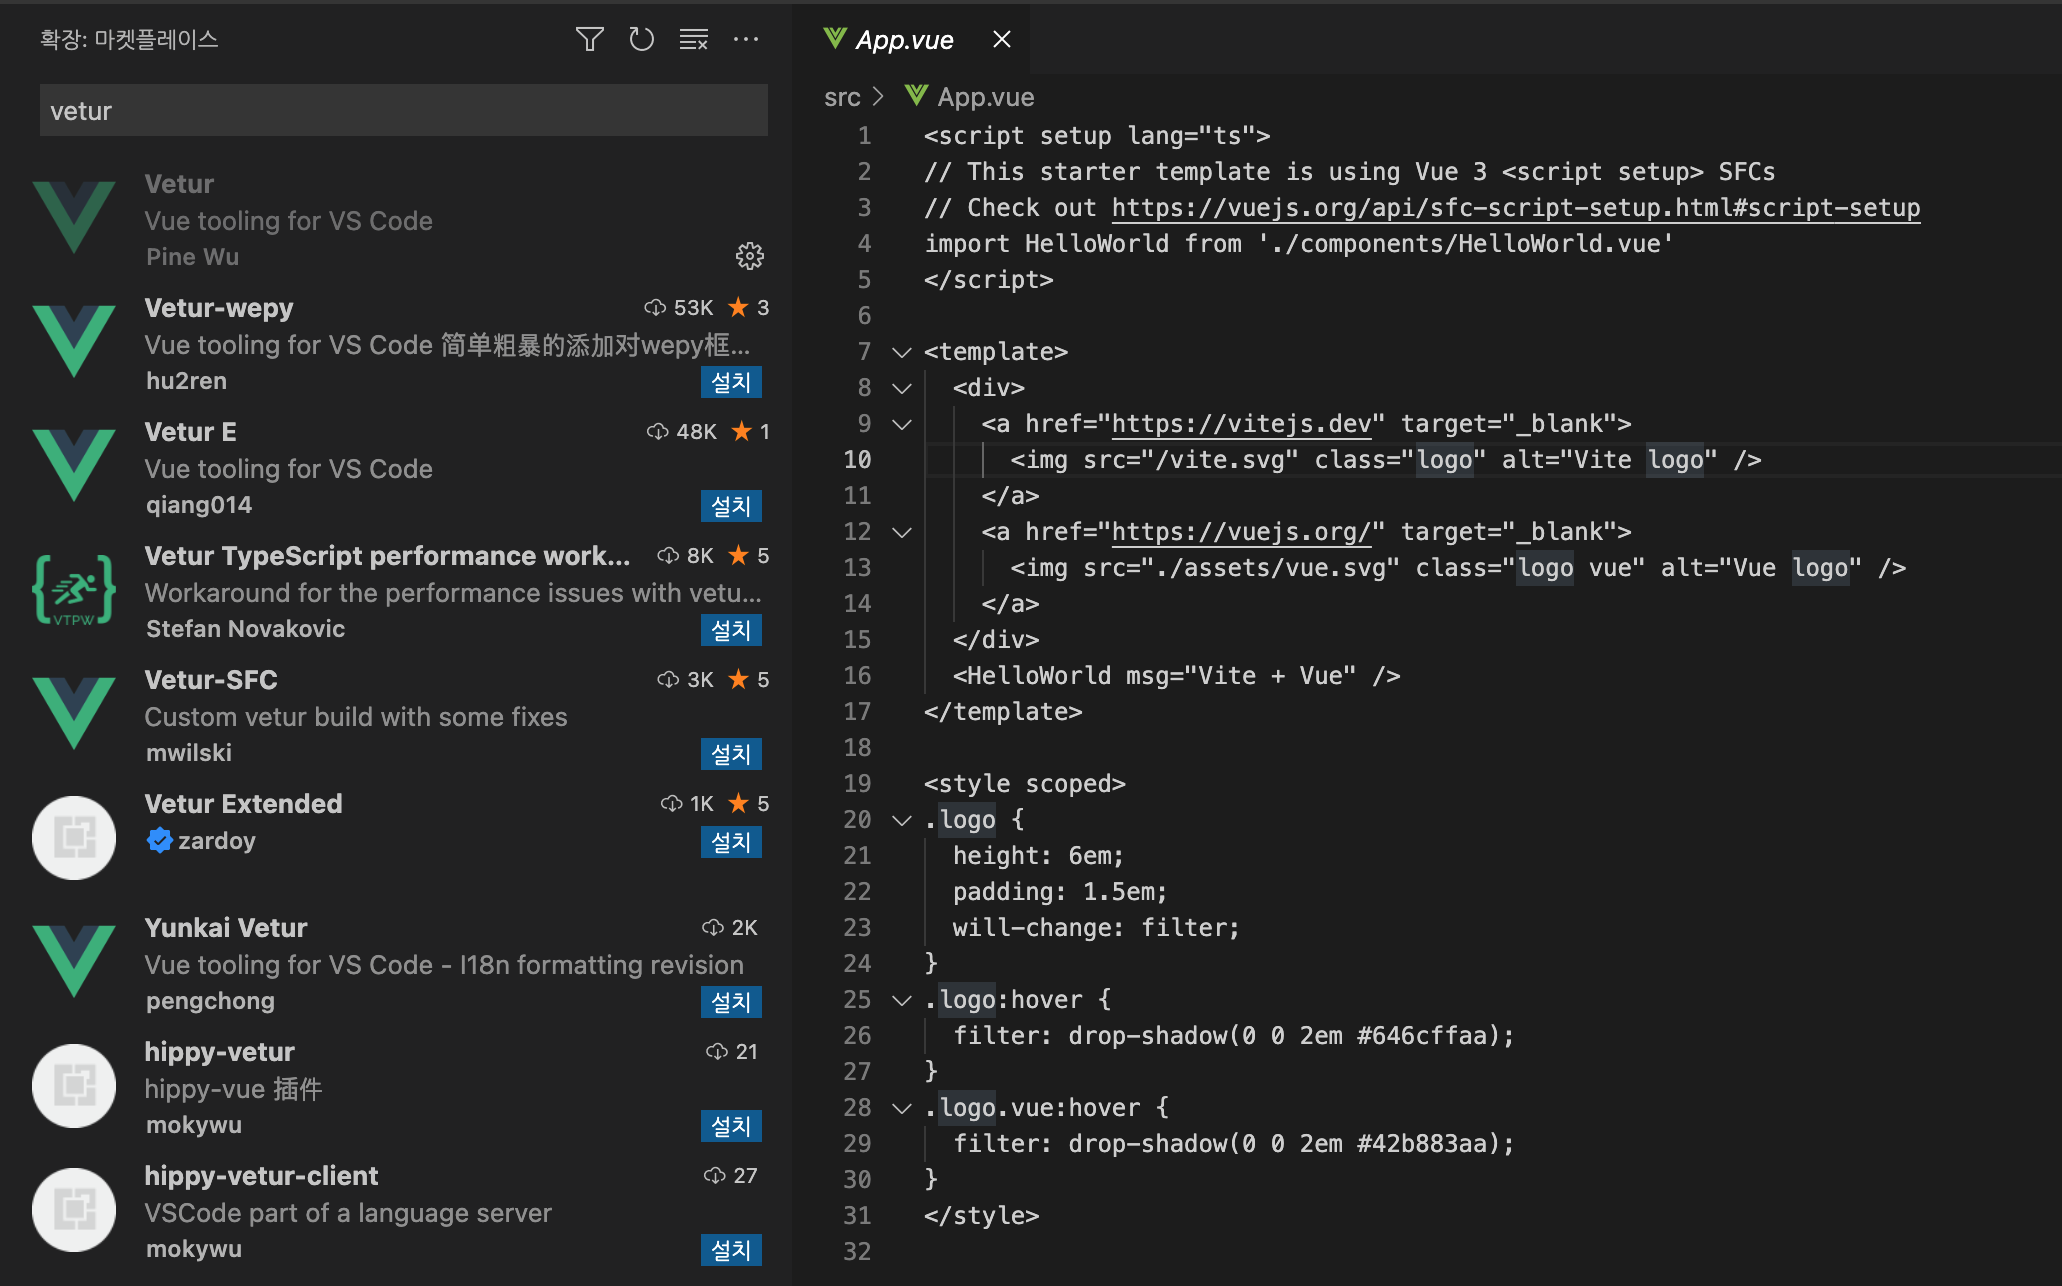Refresh the marketplace extension list
This screenshot has height=1286, width=2062.
point(641,40)
